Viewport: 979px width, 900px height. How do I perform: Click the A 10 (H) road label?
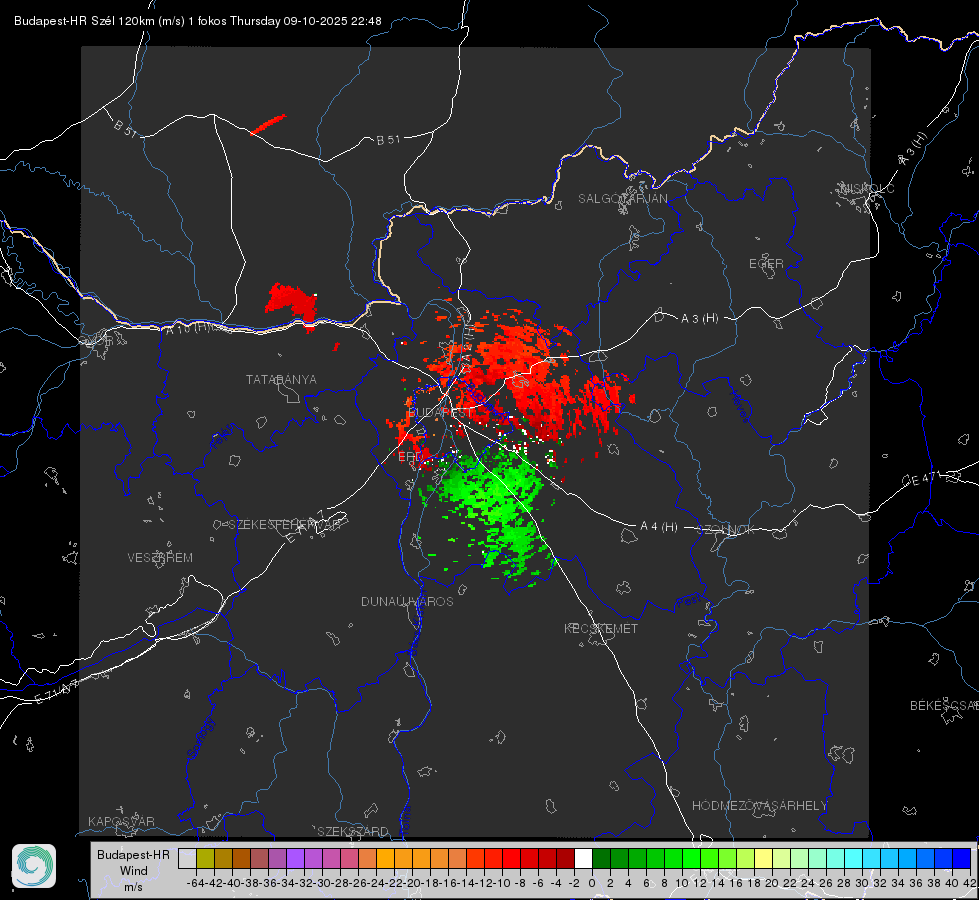pyautogui.click(x=187, y=329)
